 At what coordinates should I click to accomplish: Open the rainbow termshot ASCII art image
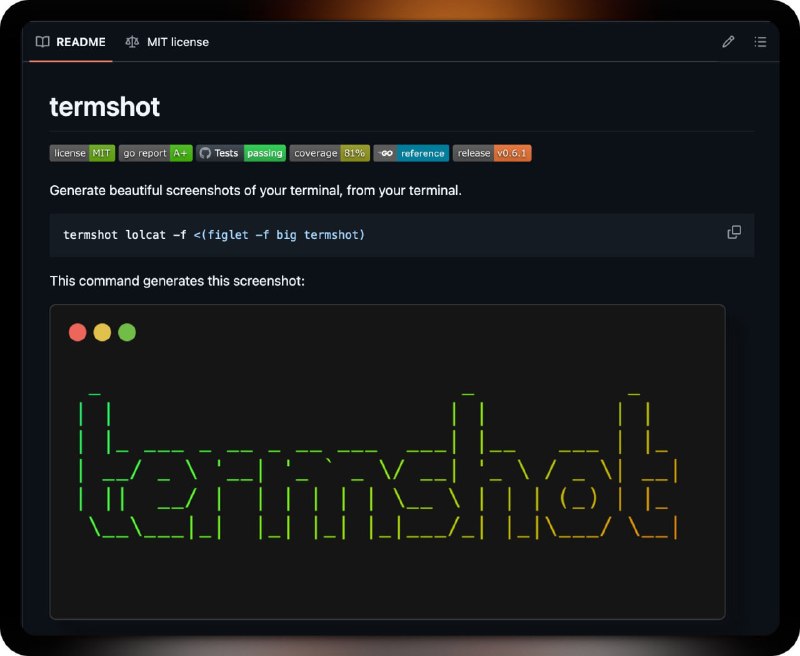point(387,462)
